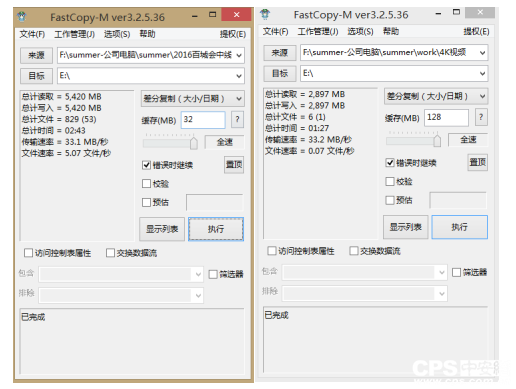This screenshot has width=516, height=389.
Task: Open 选项(S) menu in right window
Action: (360, 32)
